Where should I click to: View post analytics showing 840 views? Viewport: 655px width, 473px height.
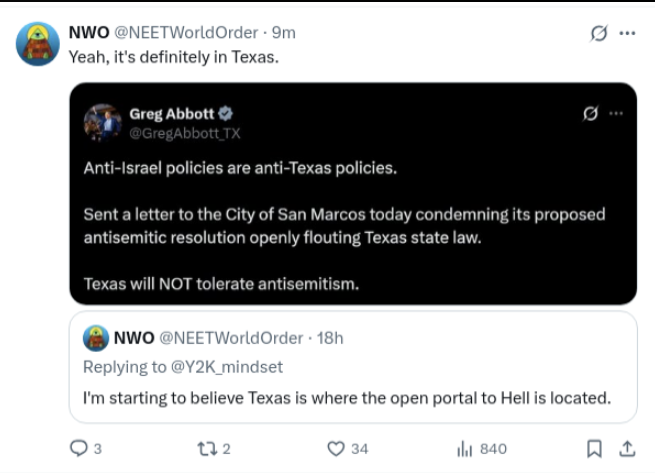pos(464,449)
